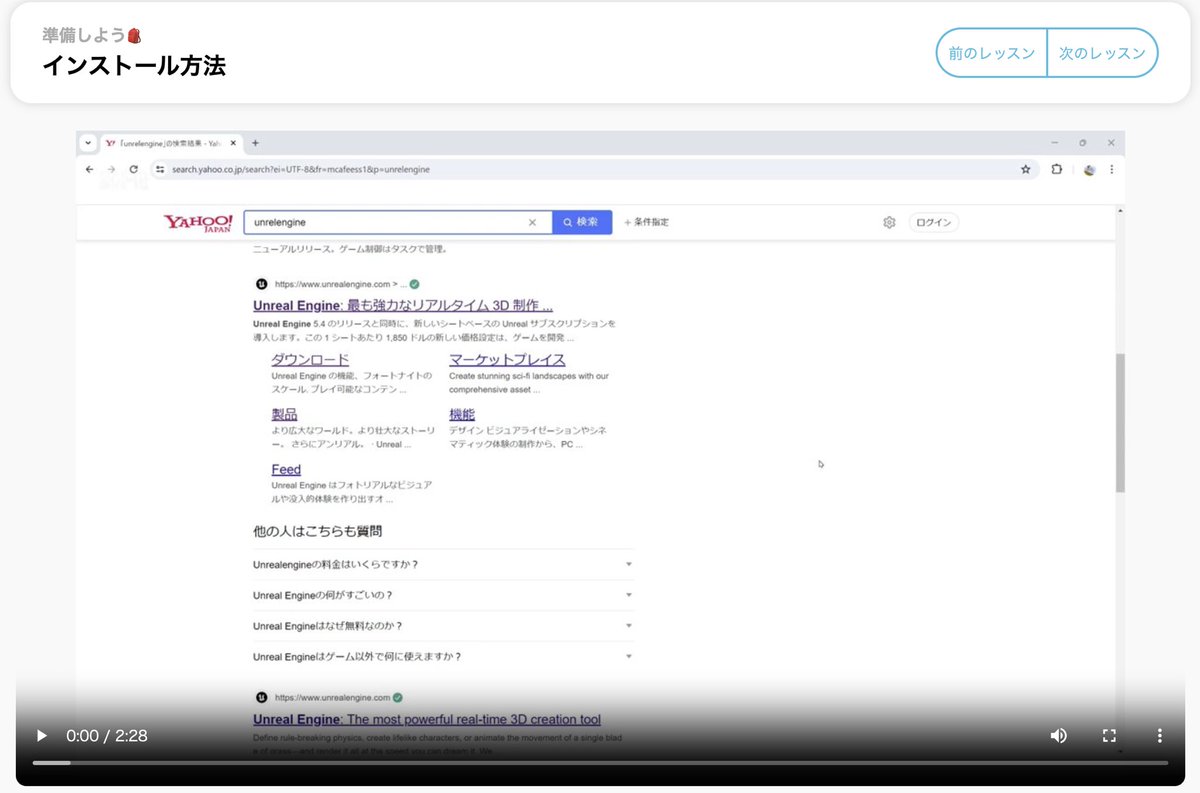Open the ダウンロード sublink
This screenshot has height=793, width=1200.
click(x=310, y=360)
